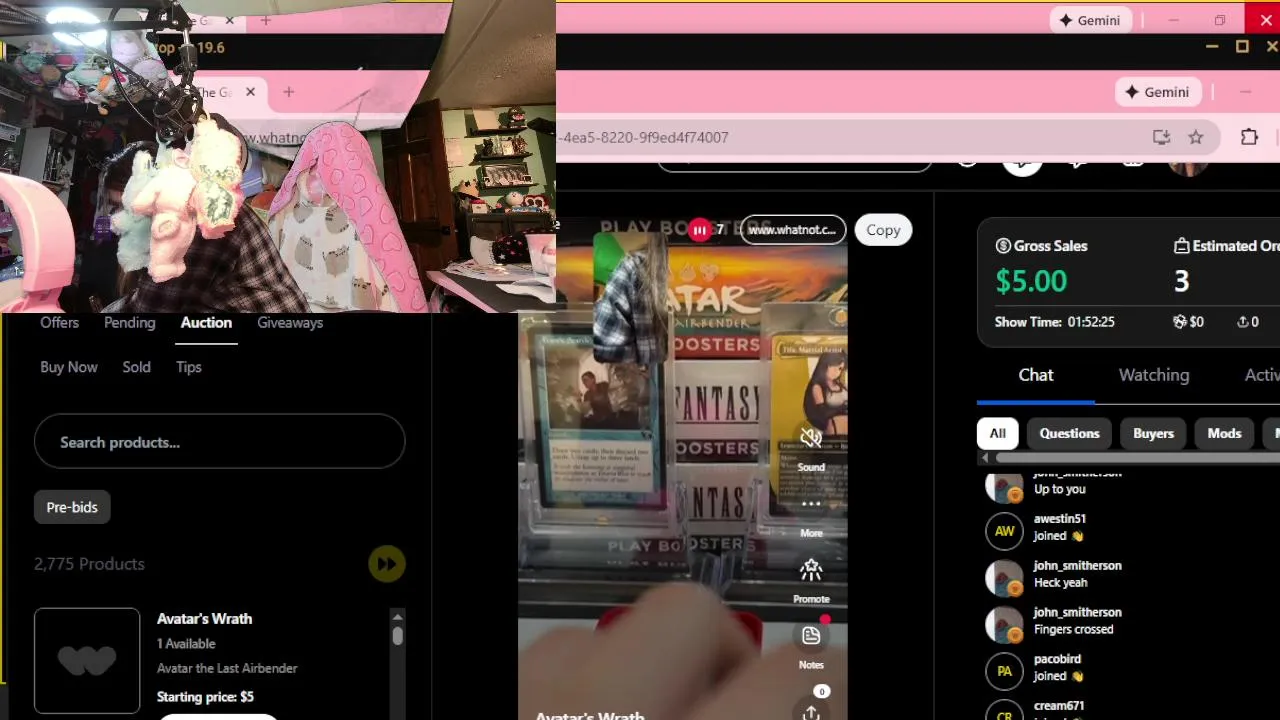Open the More options icon
Image resolution: width=1280 pixels, height=720 pixels.
(811, 504)
